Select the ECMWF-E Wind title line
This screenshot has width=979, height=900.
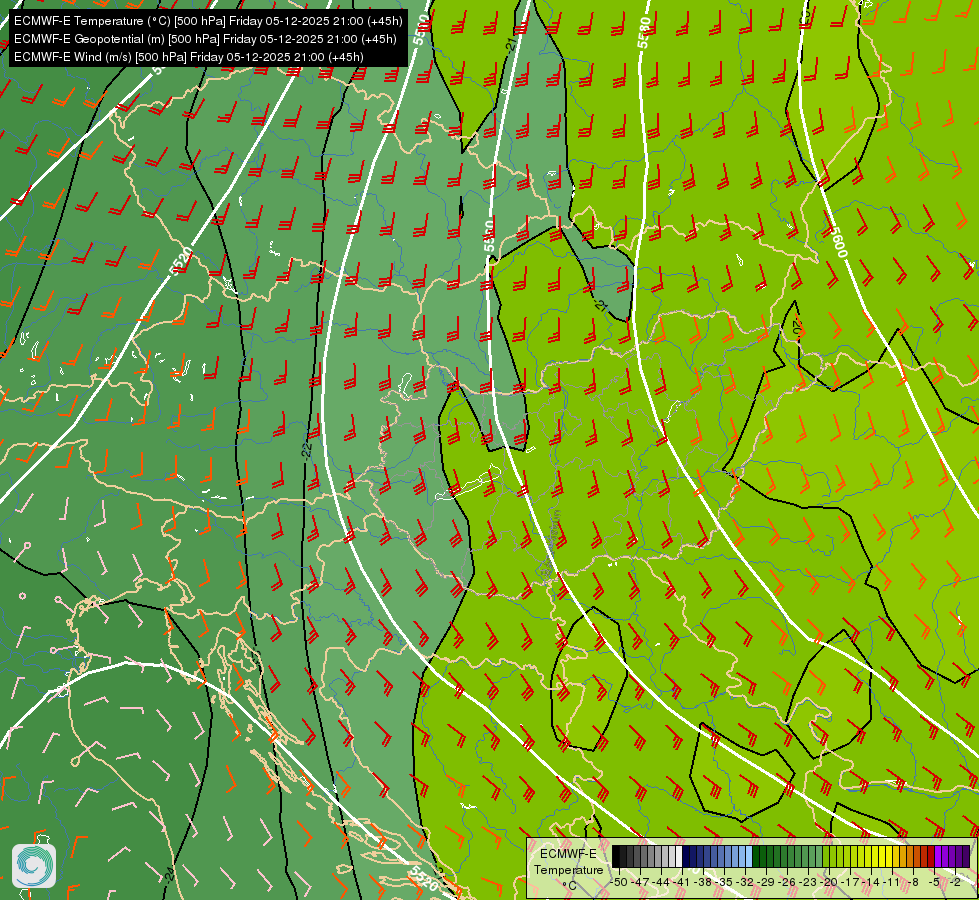pos(189,57)
